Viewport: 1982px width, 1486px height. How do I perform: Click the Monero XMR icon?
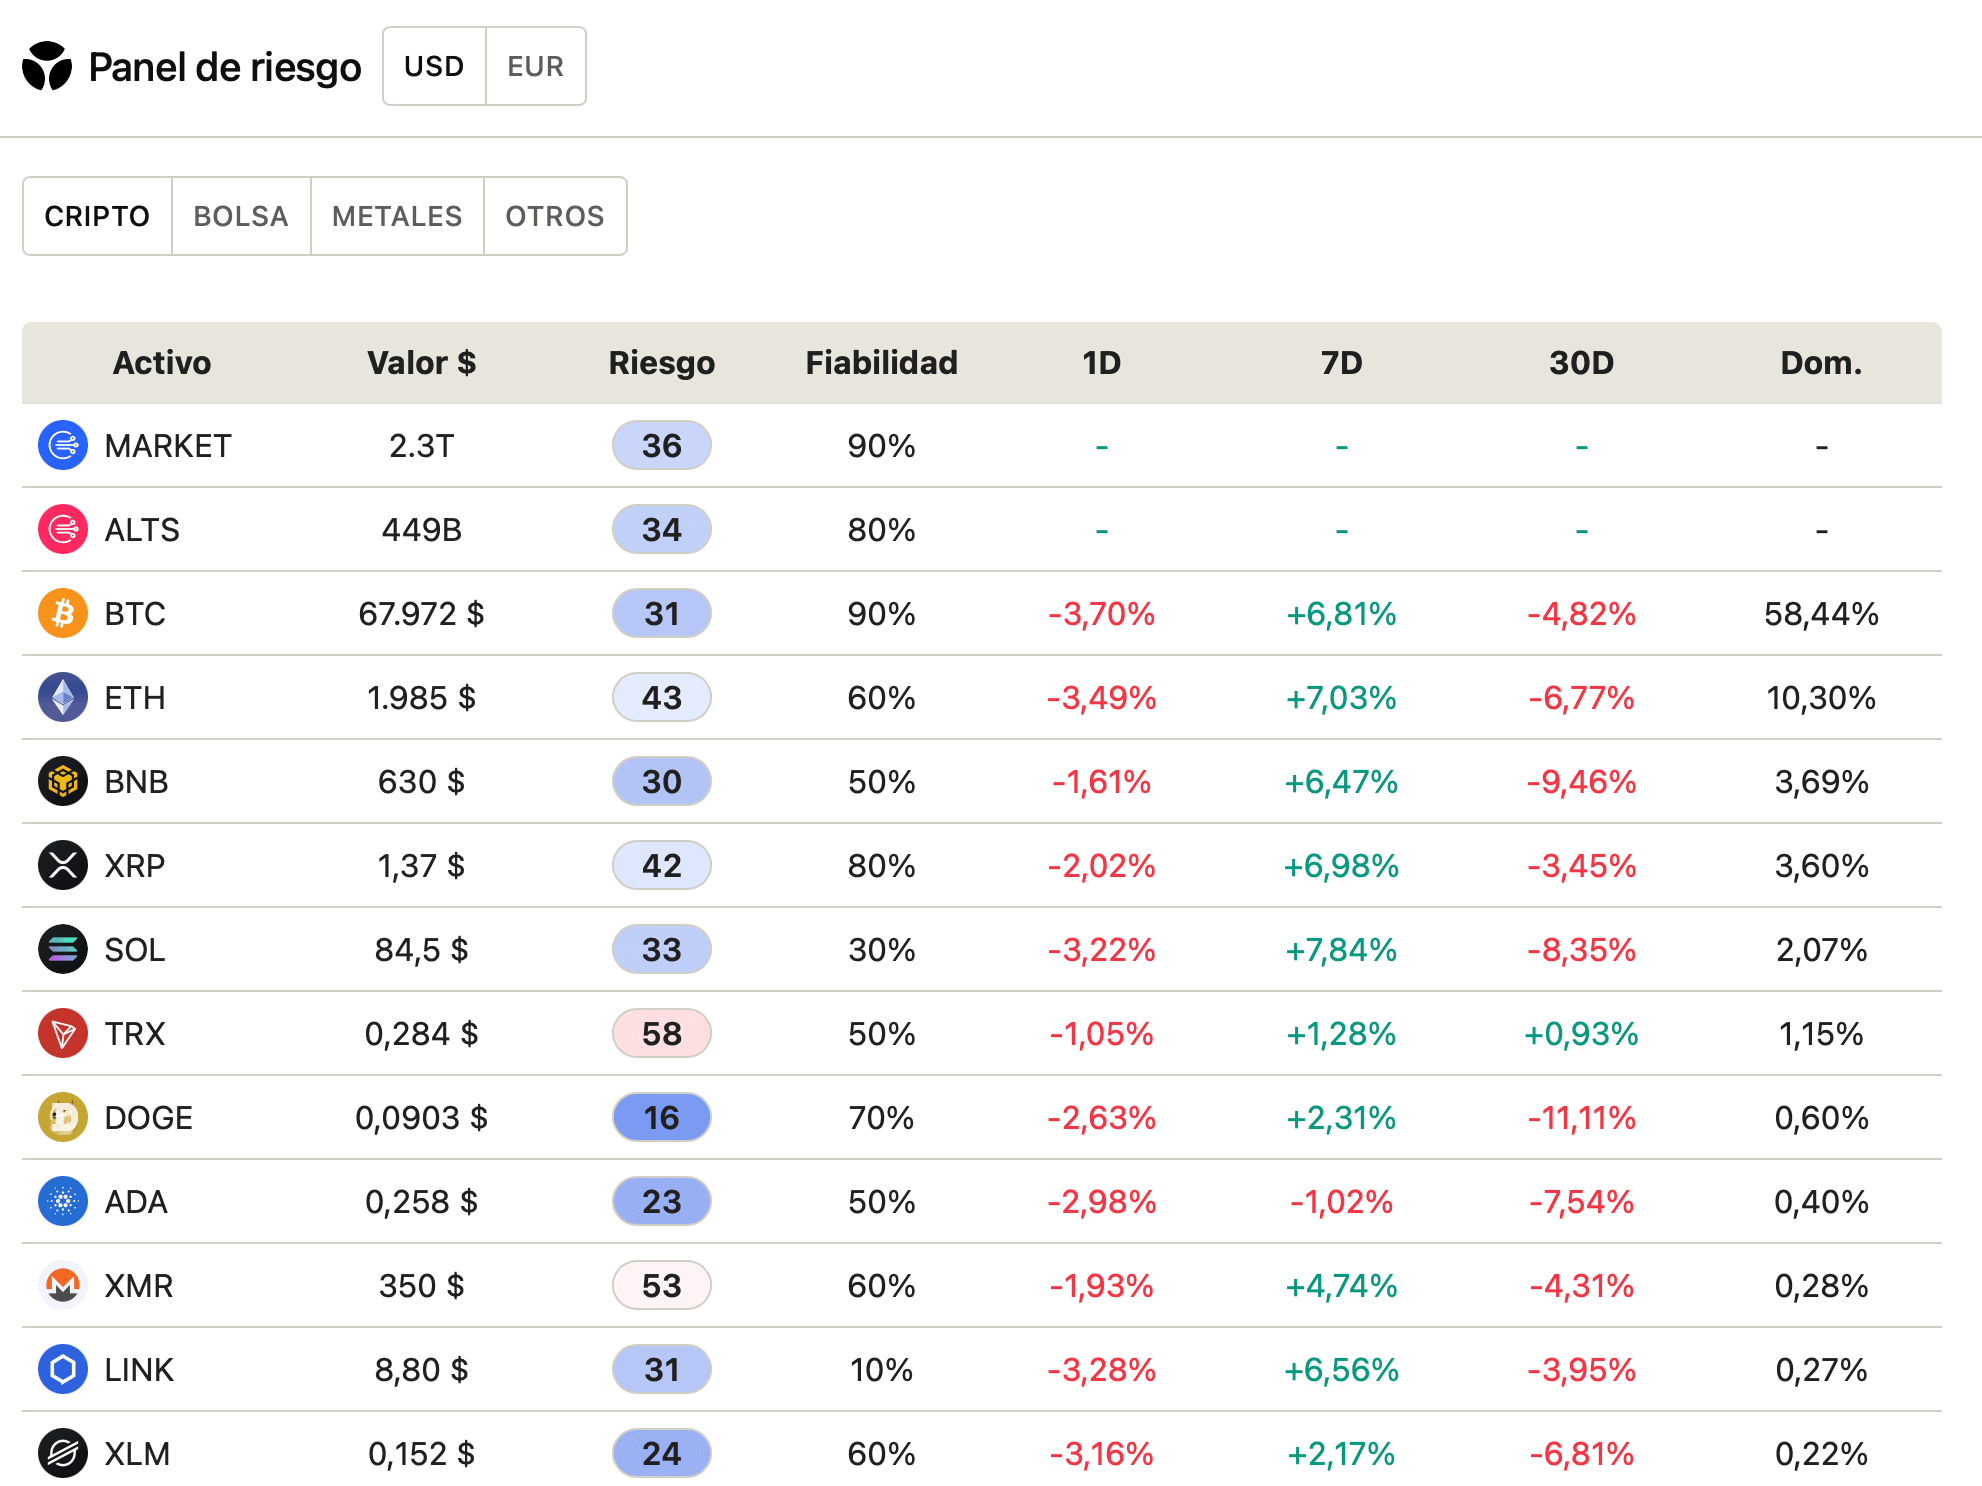click(63, 1285)
